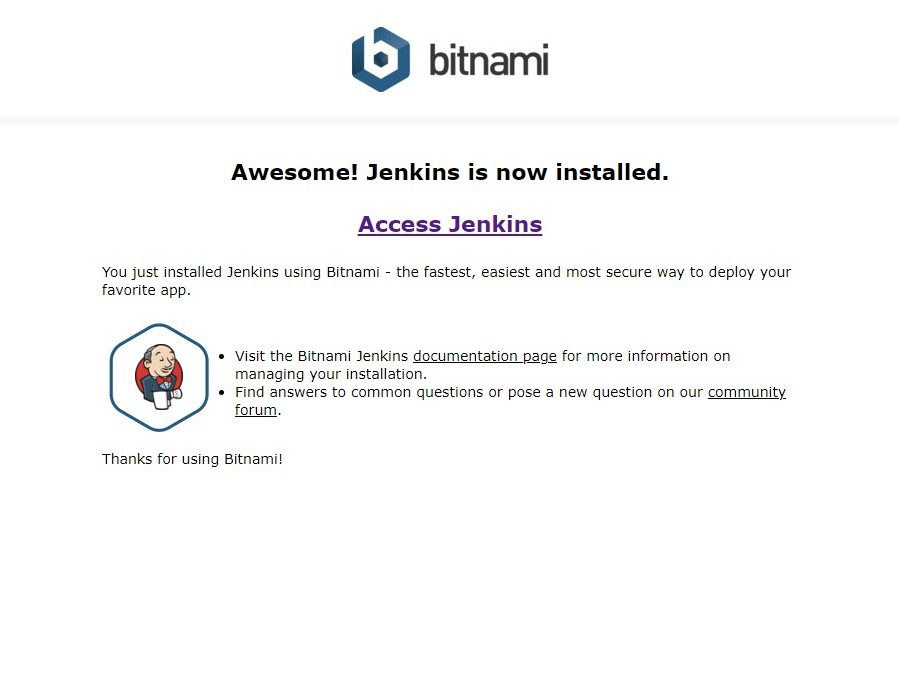Click the "bitnami" wordmark text in the header

point(489,59)
